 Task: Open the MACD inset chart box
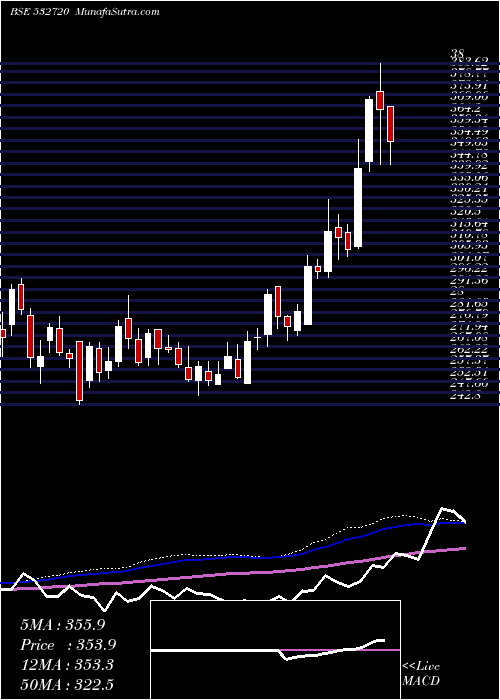pos(275,650)
